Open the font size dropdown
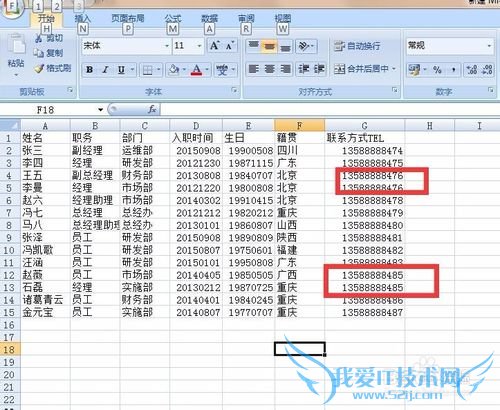The width and height of the screenshot is (500, 410). click(199, 46)
